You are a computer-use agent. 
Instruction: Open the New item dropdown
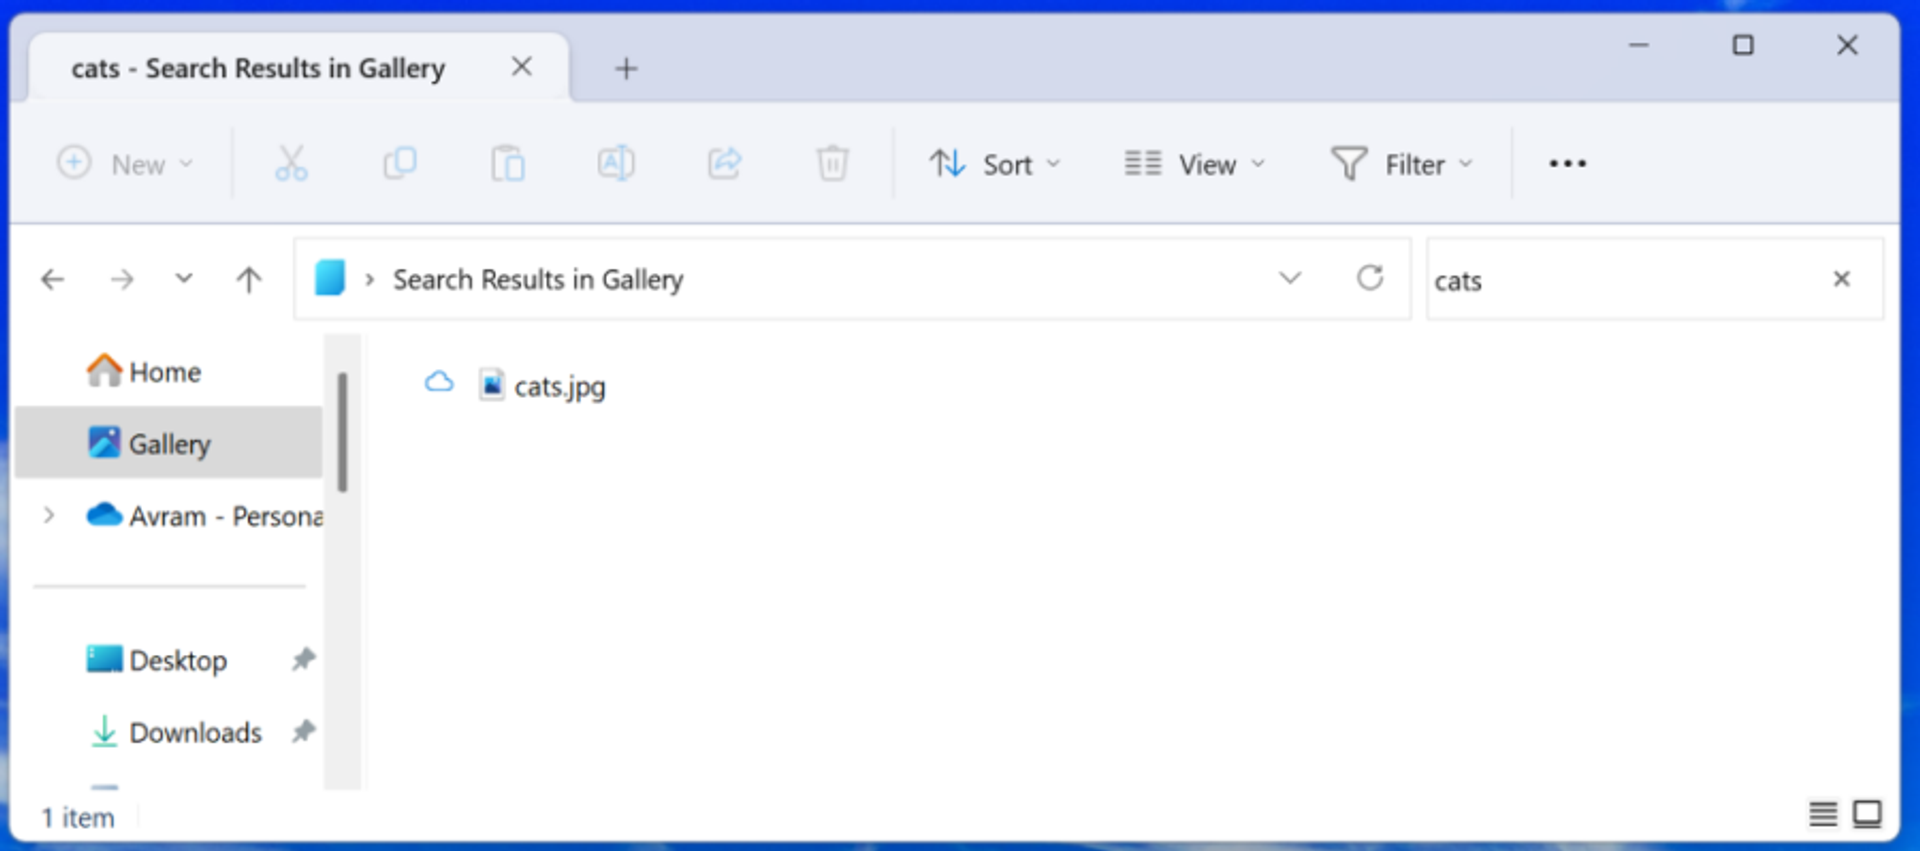click(x=125, y=164)
